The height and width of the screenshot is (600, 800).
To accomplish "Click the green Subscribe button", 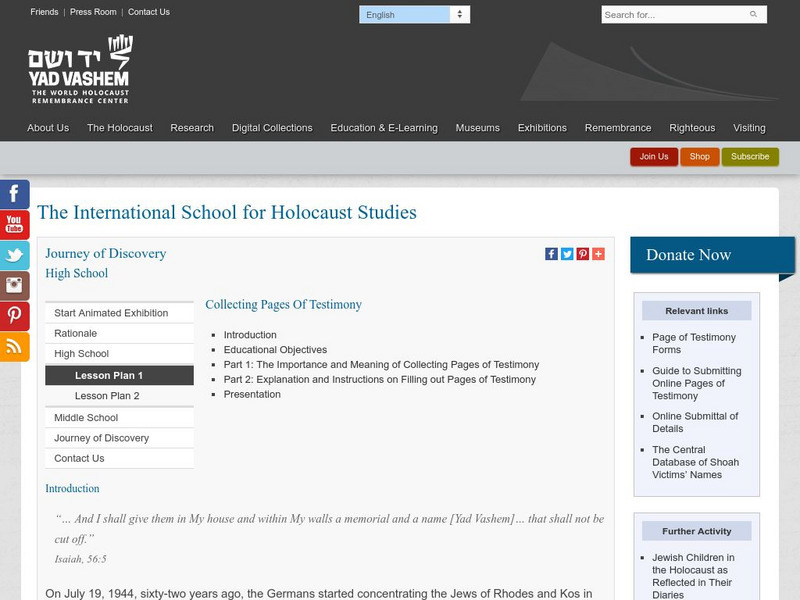I will pyautogui.click(x=750, y=157).
